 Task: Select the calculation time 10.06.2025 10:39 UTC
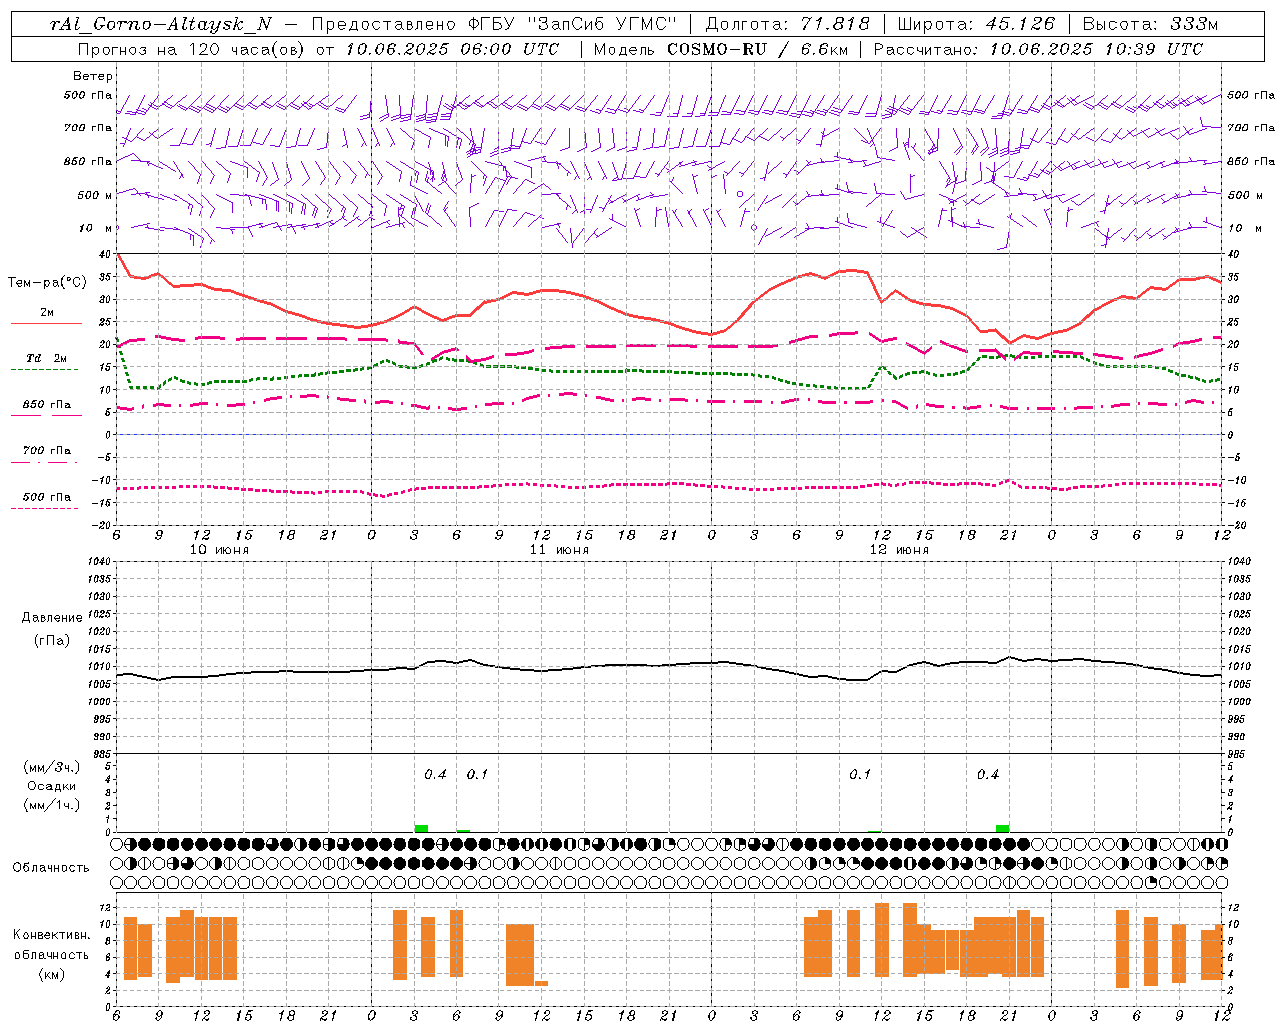click(x=1096, y=49)
